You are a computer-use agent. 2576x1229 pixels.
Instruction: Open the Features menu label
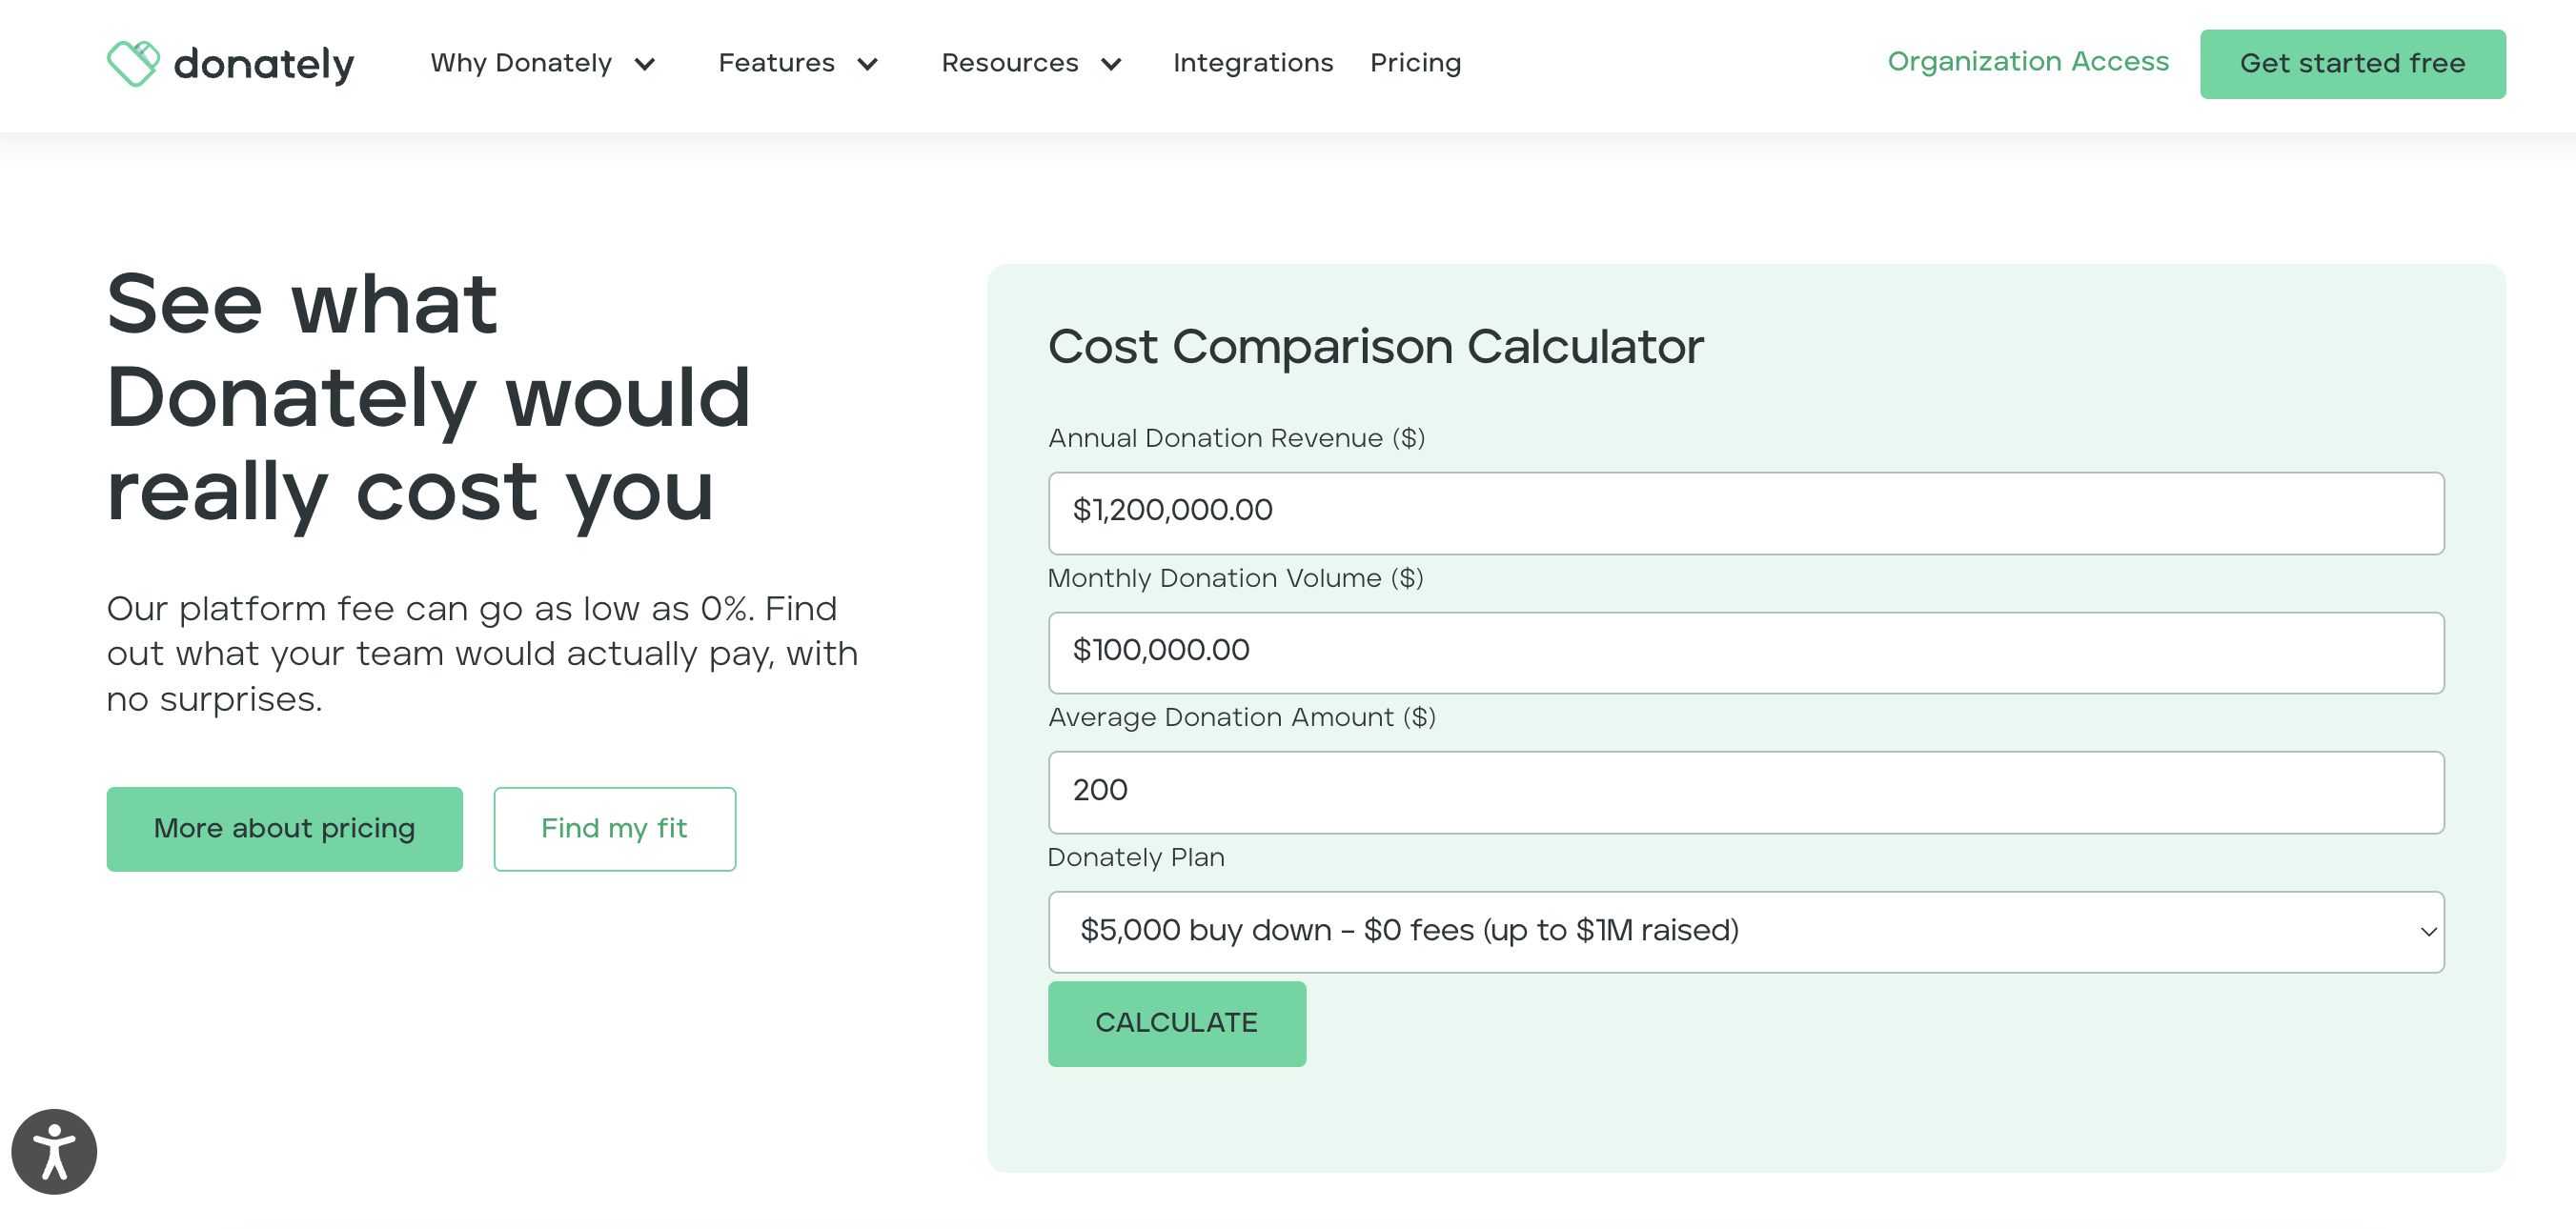tap(776, 63)
